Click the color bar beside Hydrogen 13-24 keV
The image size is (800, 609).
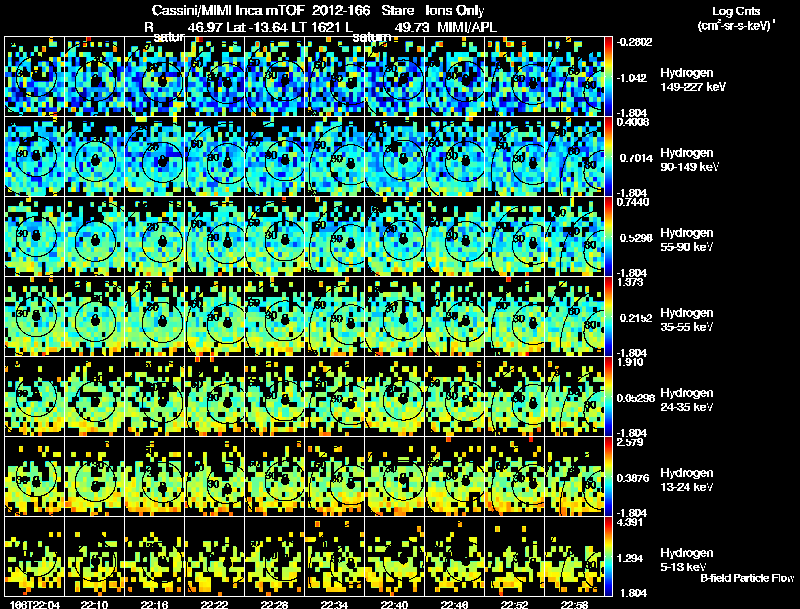608,476
